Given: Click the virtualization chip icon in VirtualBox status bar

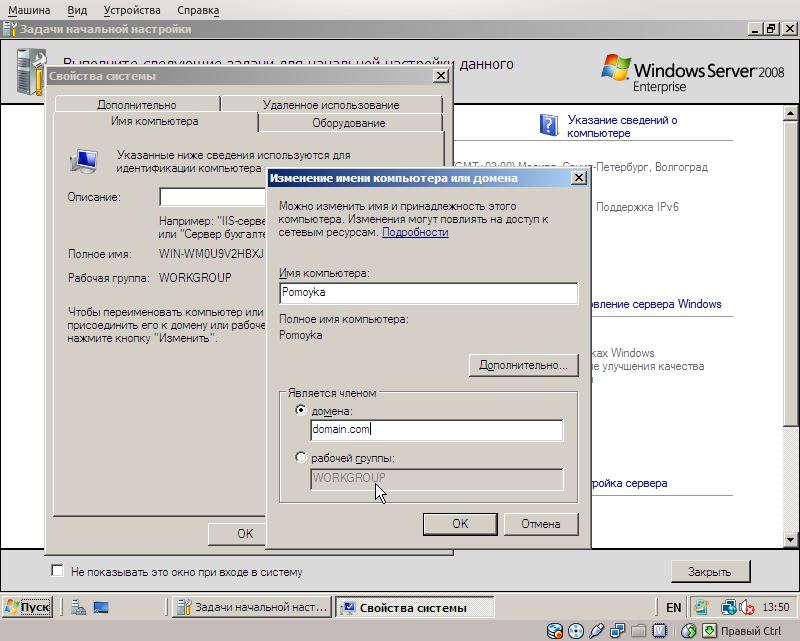Looking at the screenshot, I should click(x=660, y=631).
